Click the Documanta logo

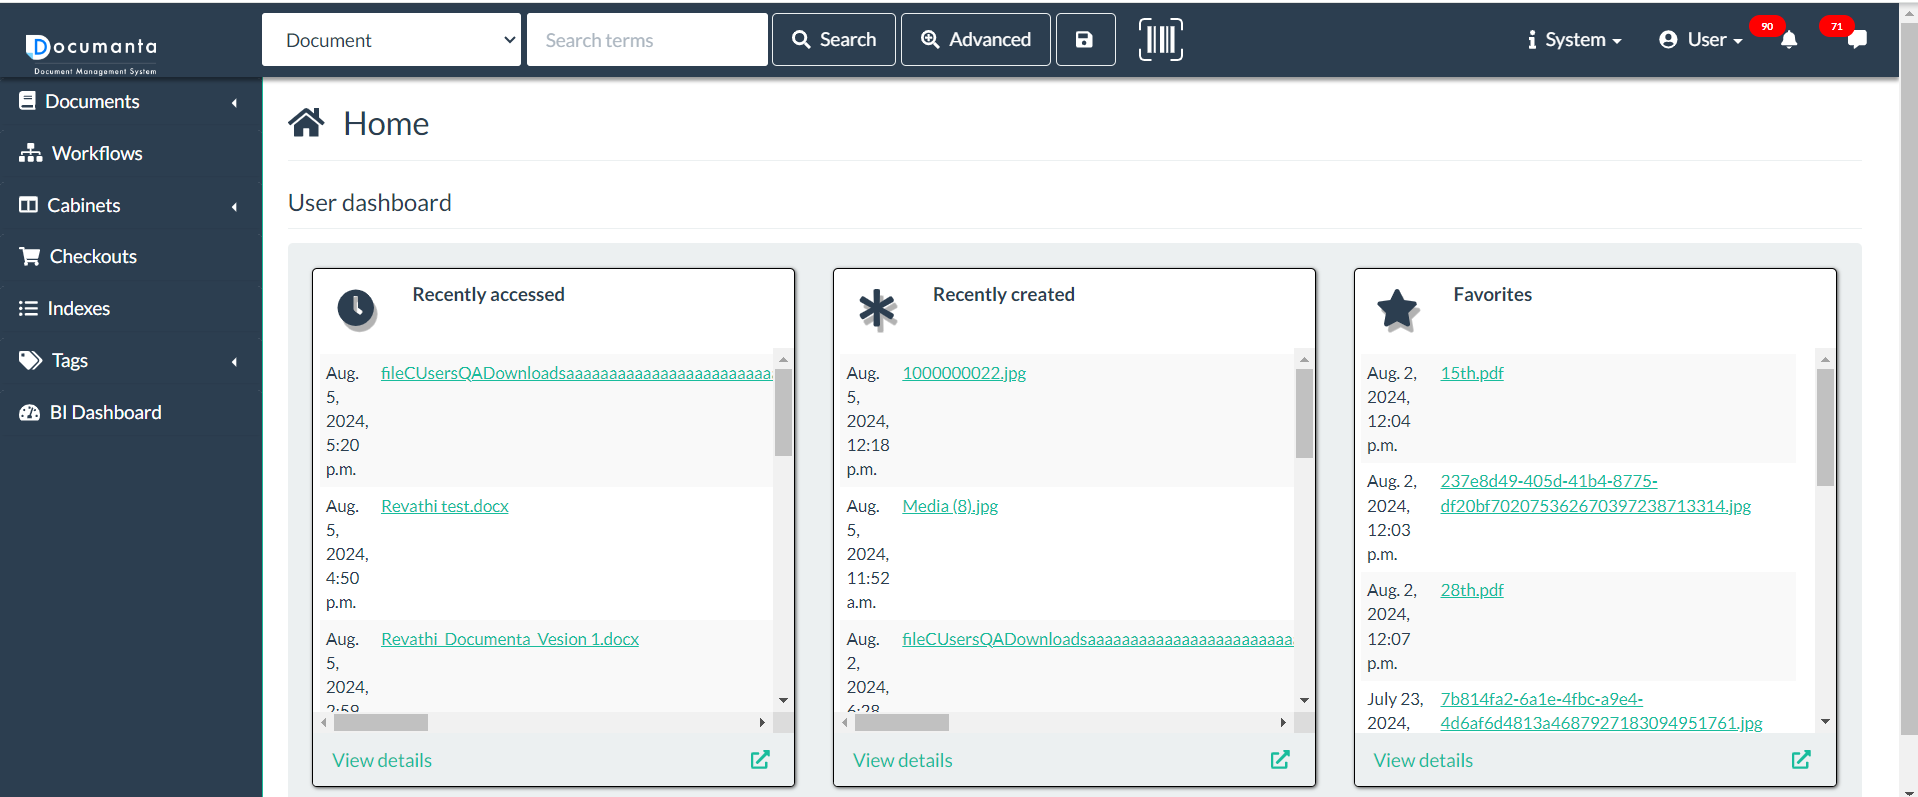click(x=92, y=52)
